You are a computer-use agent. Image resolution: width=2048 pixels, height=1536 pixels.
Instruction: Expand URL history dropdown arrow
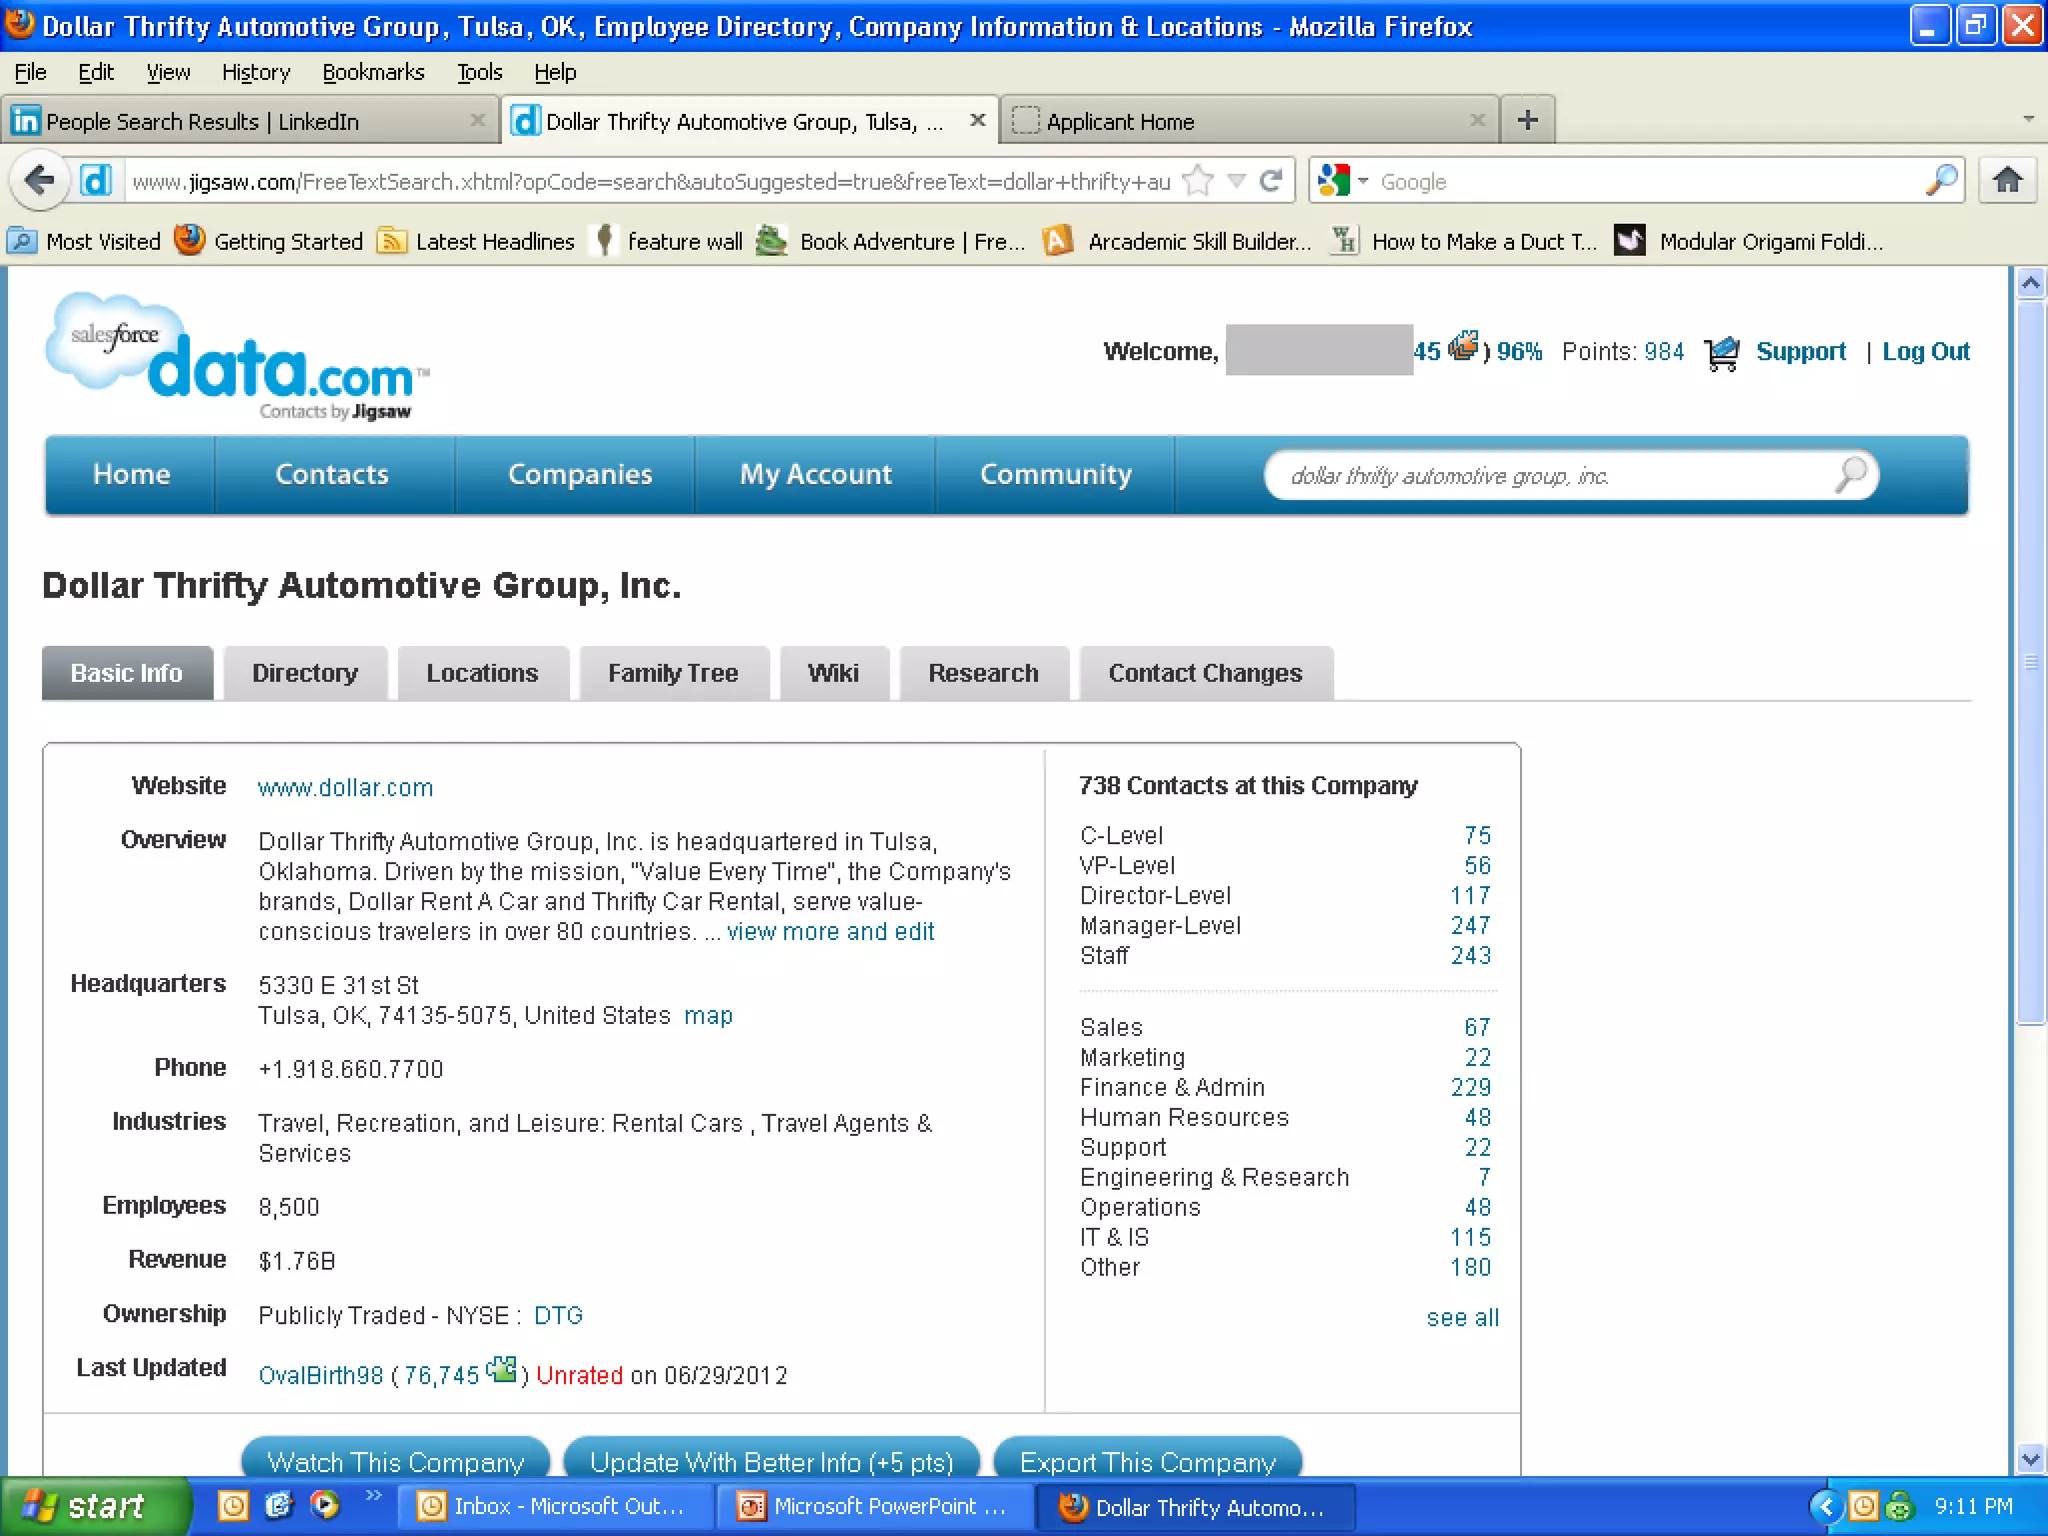pyautogui.click(x=1237, y=181)
